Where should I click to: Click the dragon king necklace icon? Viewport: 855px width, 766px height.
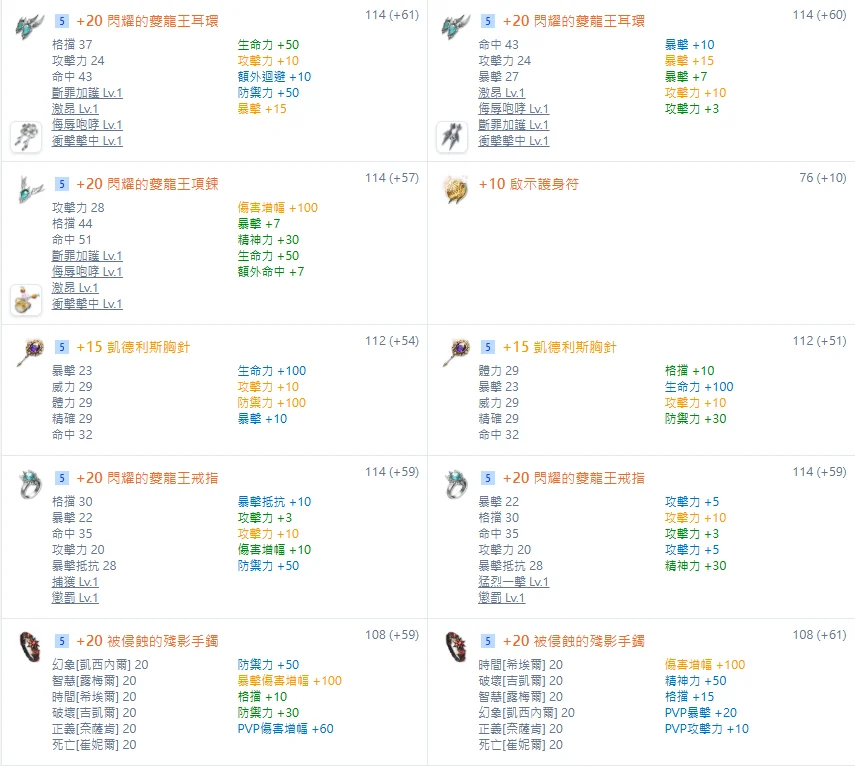click(30, 189)
